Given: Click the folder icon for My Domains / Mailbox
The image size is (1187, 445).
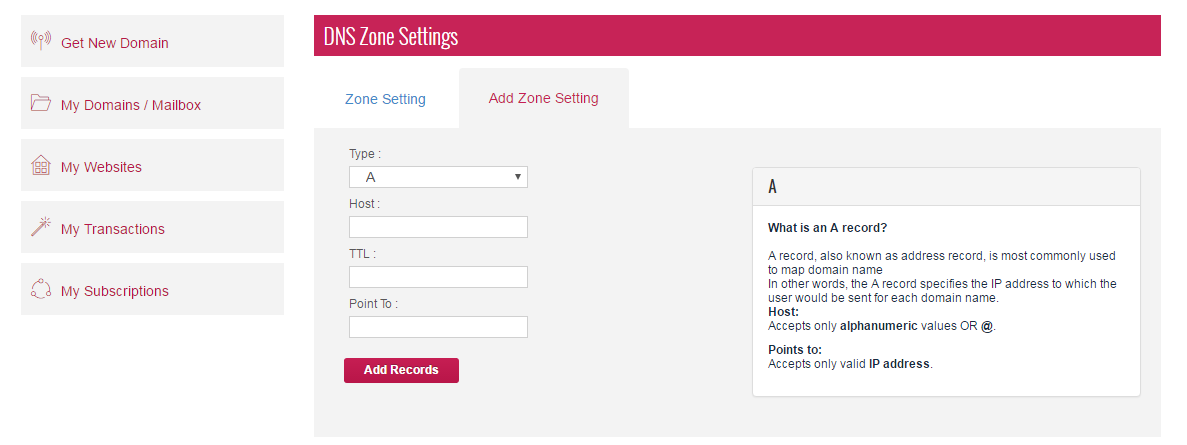Looking at the screenshot, I should coord(41,103).
